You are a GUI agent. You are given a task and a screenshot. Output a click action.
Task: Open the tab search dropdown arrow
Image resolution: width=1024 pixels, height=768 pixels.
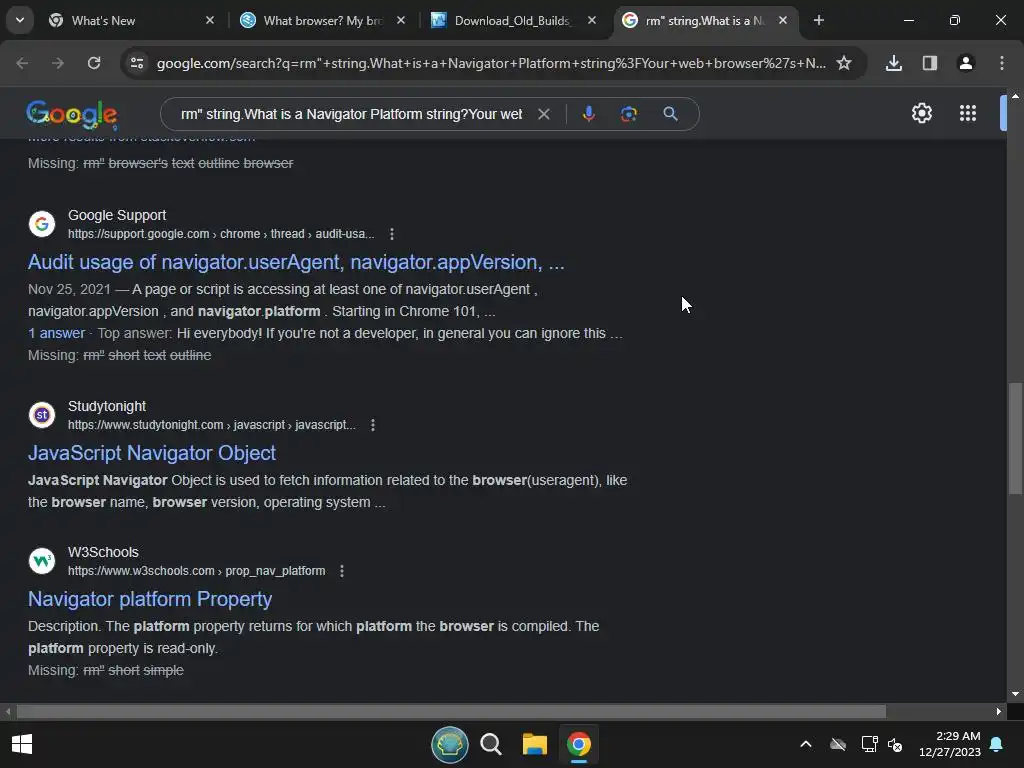(20, 20)
